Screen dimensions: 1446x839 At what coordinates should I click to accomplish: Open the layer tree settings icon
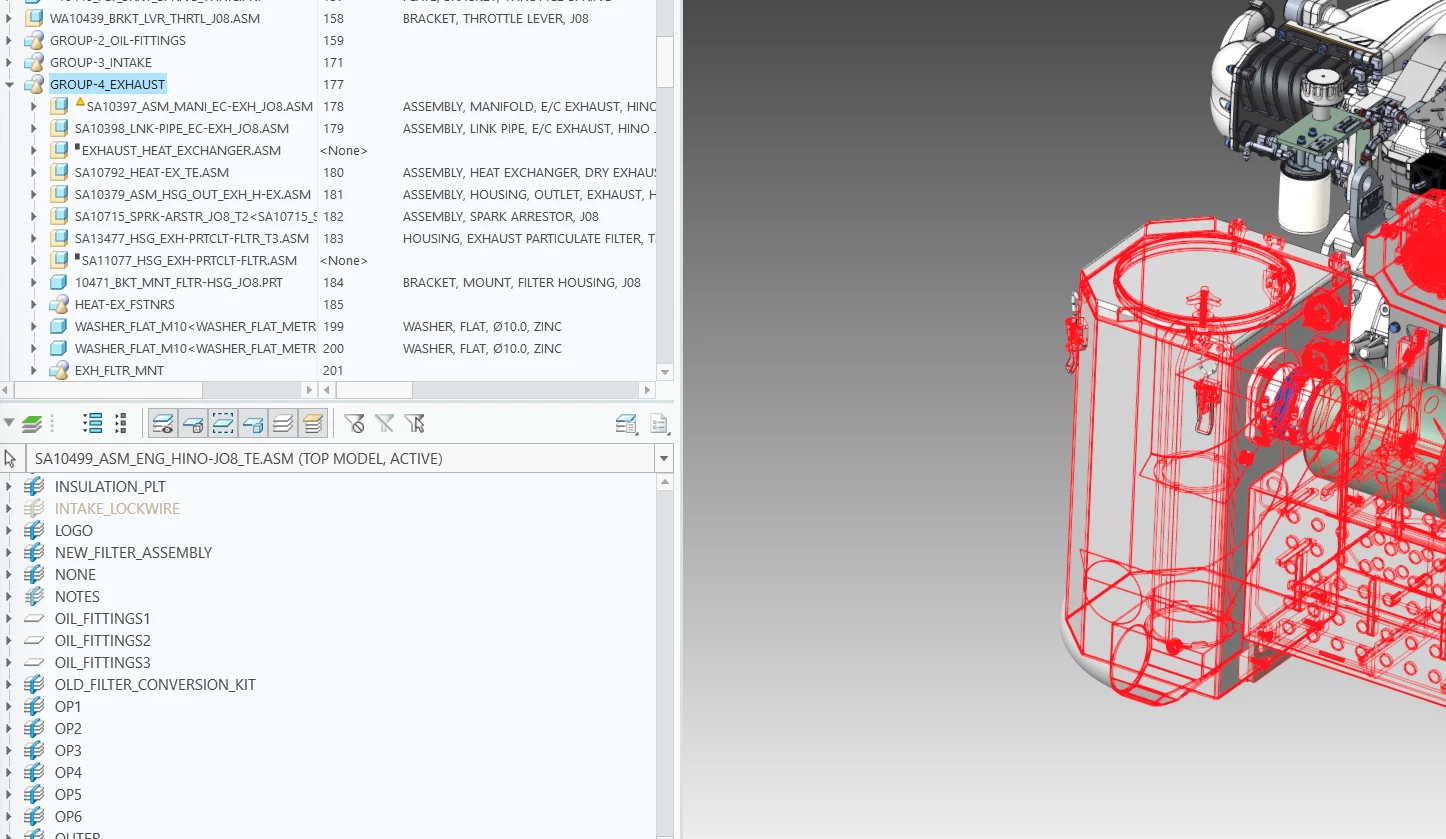[x=627, y=424]
